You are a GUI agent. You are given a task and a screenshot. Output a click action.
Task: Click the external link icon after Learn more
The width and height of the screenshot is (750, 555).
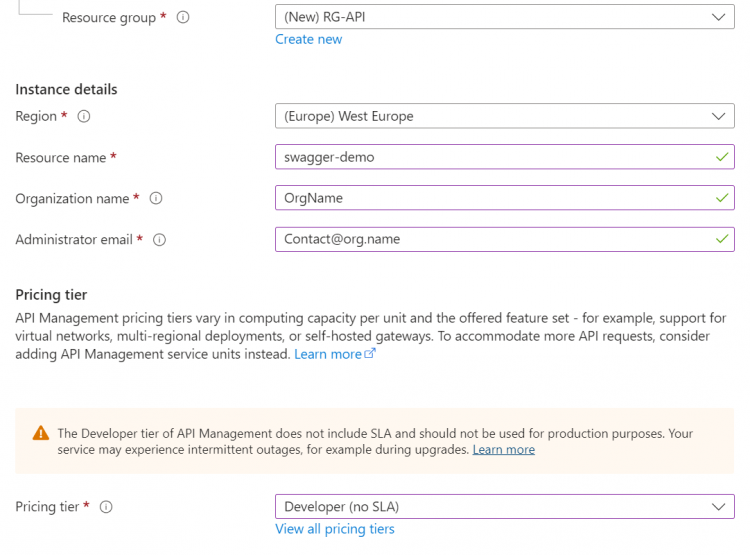click(370, 353)
